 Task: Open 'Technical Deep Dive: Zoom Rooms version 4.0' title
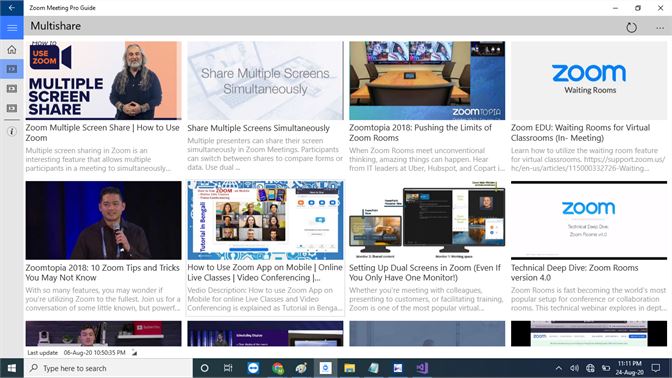tap(575, 273)
